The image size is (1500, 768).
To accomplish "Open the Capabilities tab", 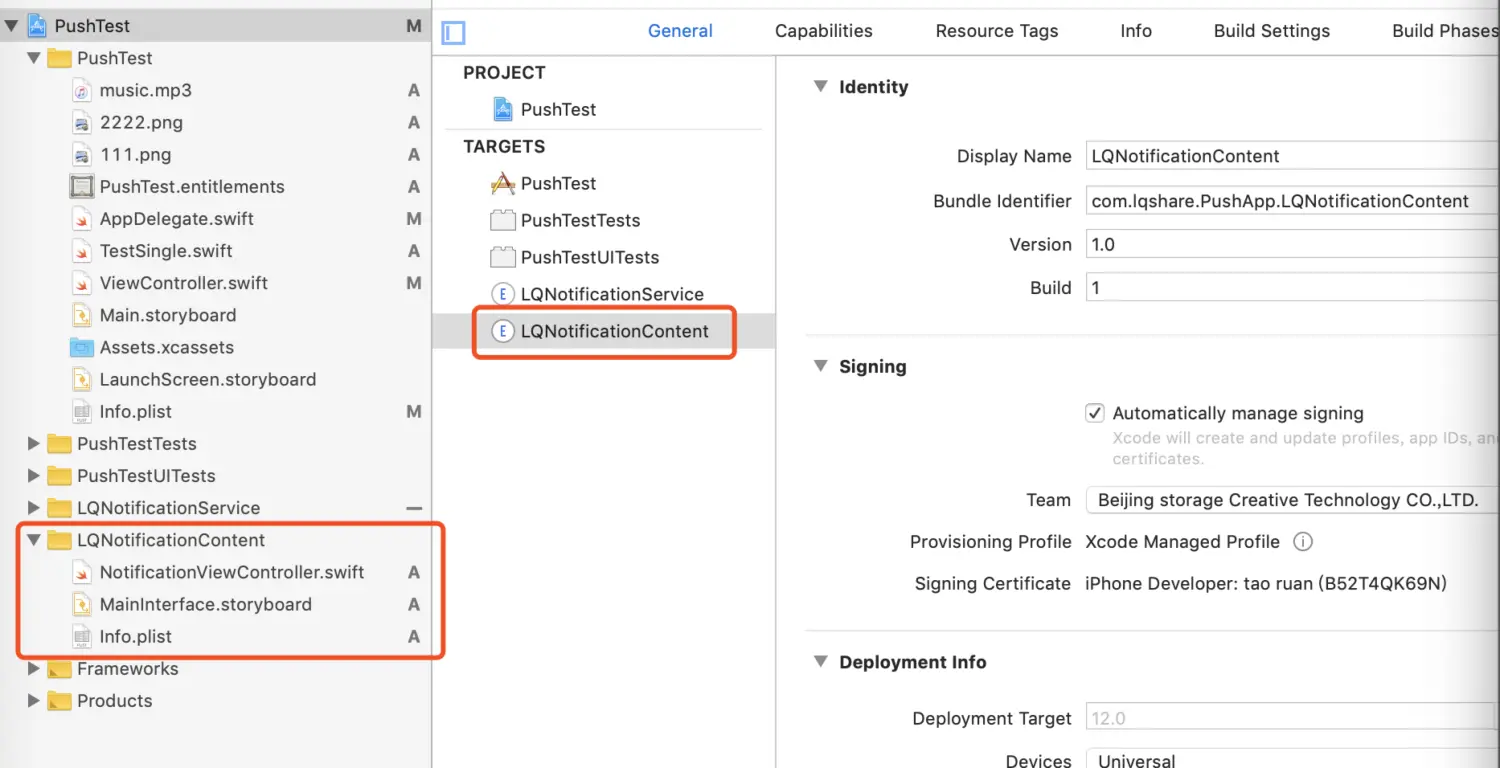I will coord(824,31).
